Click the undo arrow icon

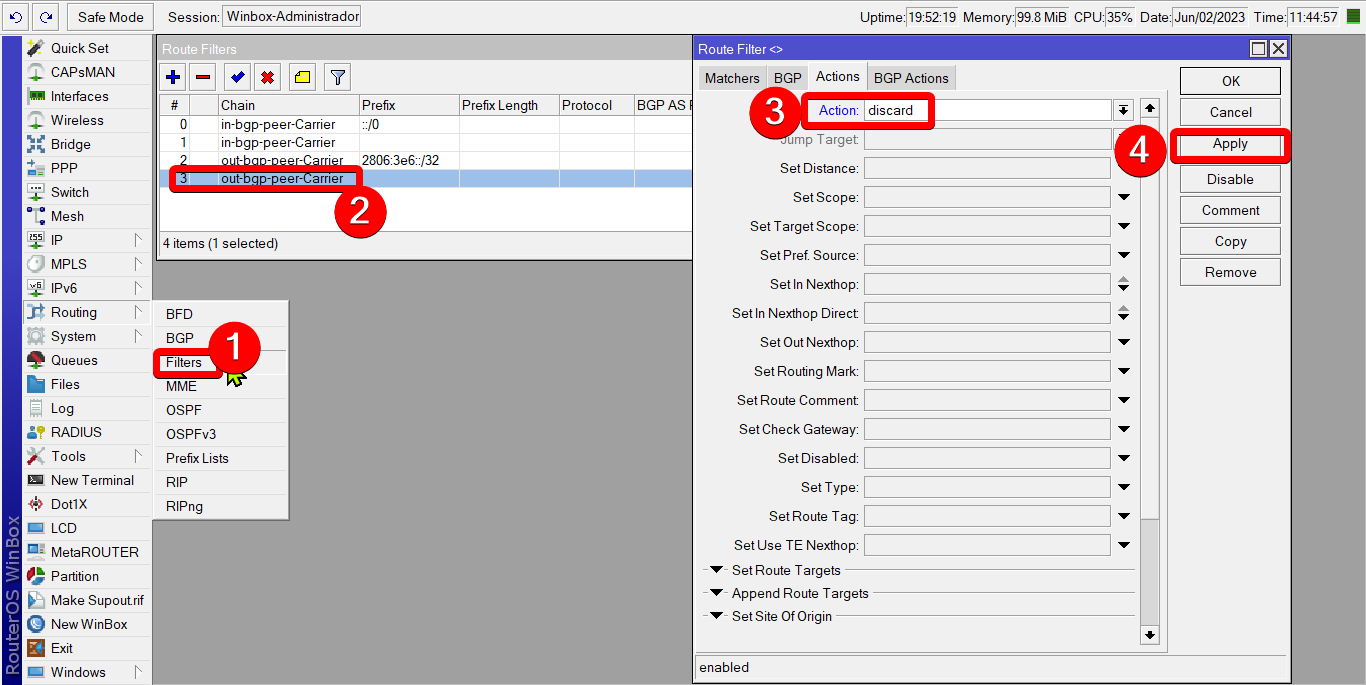tap(15, 16)
